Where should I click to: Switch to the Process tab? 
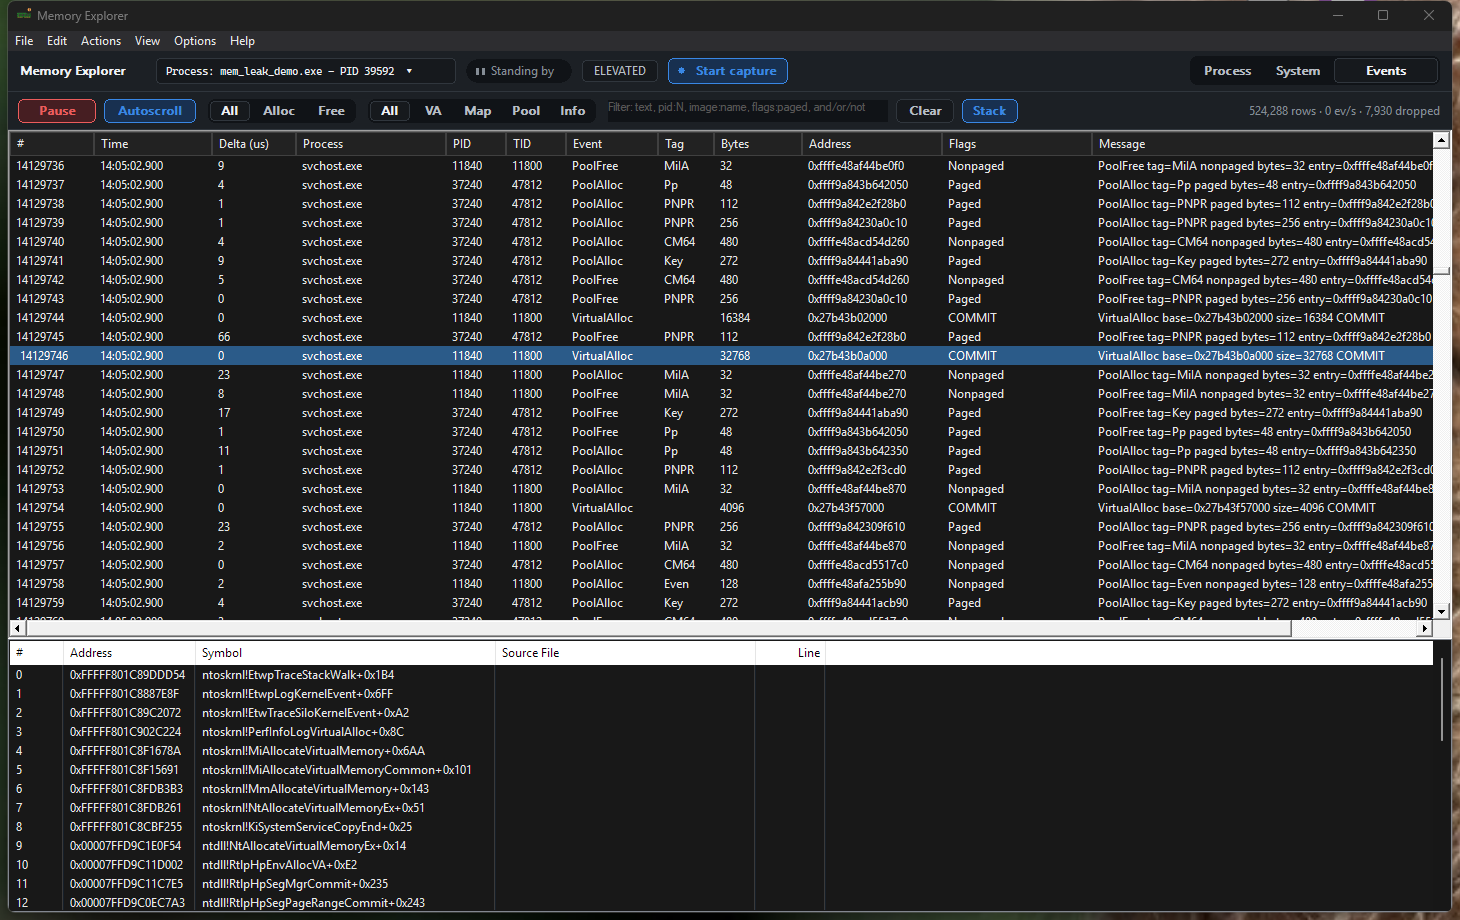click(1227, 71)
